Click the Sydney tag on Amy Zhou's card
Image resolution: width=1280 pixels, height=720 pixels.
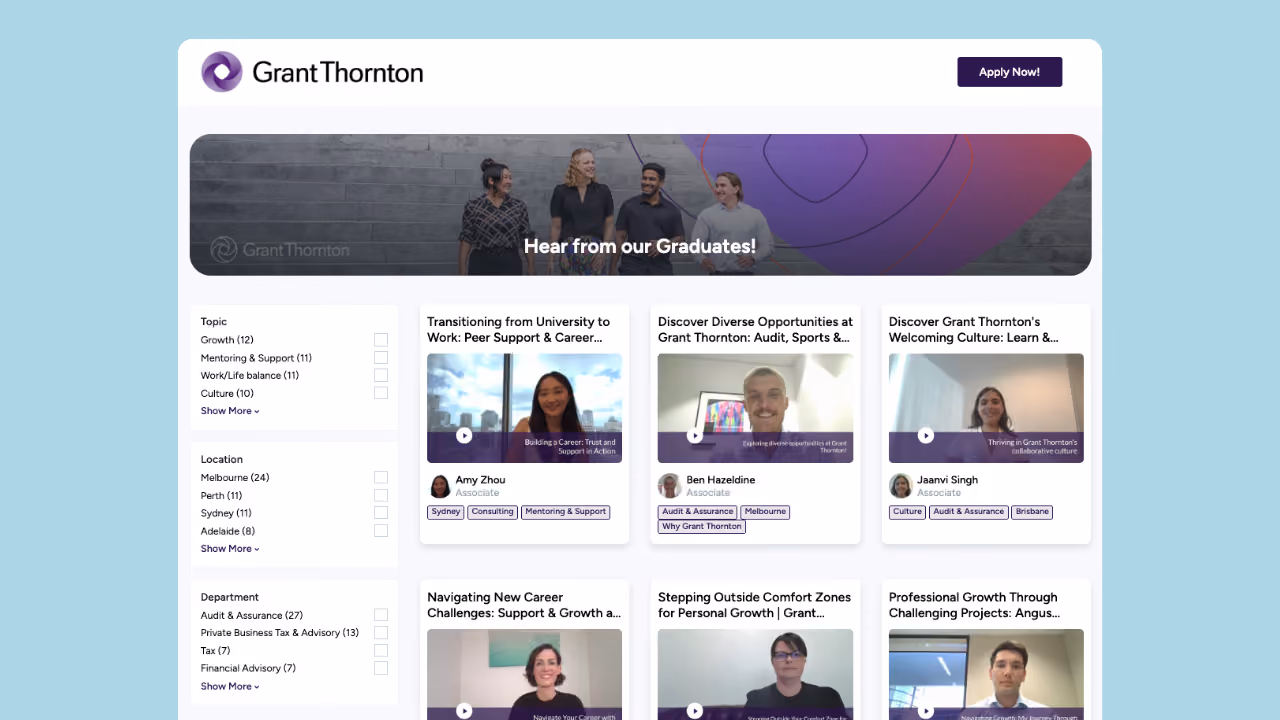[446, 512]
